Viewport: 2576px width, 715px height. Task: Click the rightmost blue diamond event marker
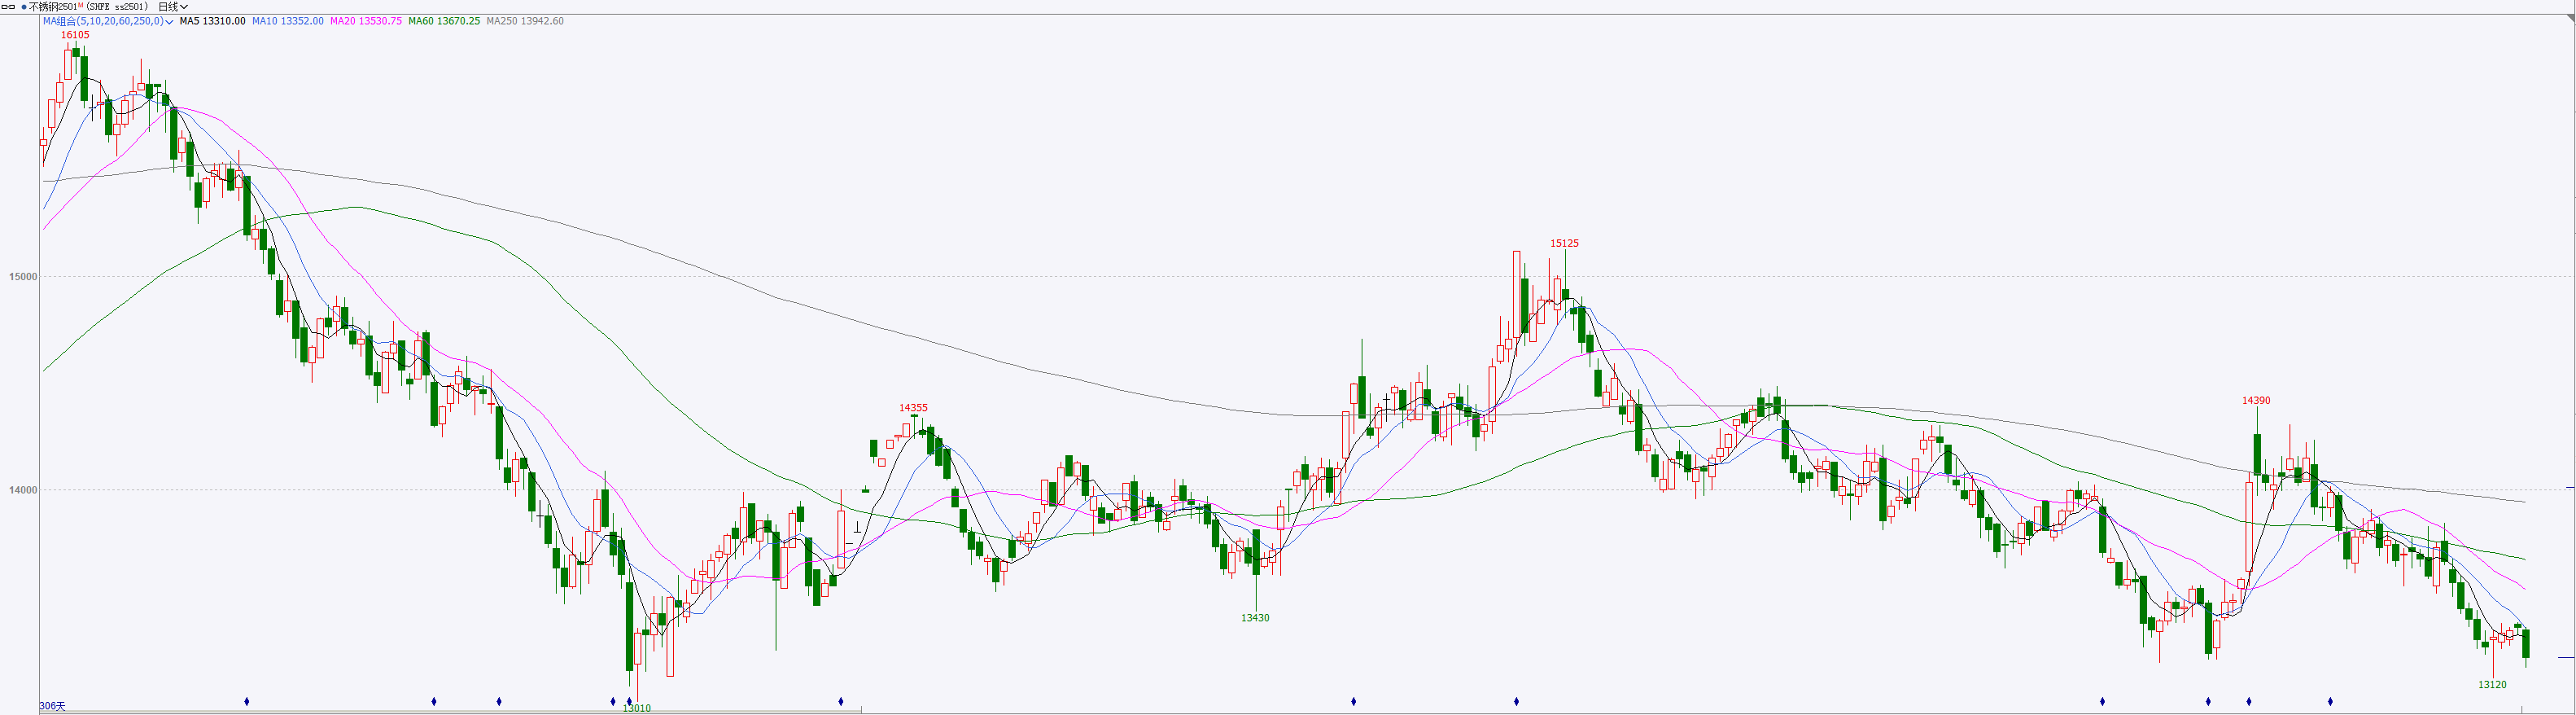[2330, 701]
